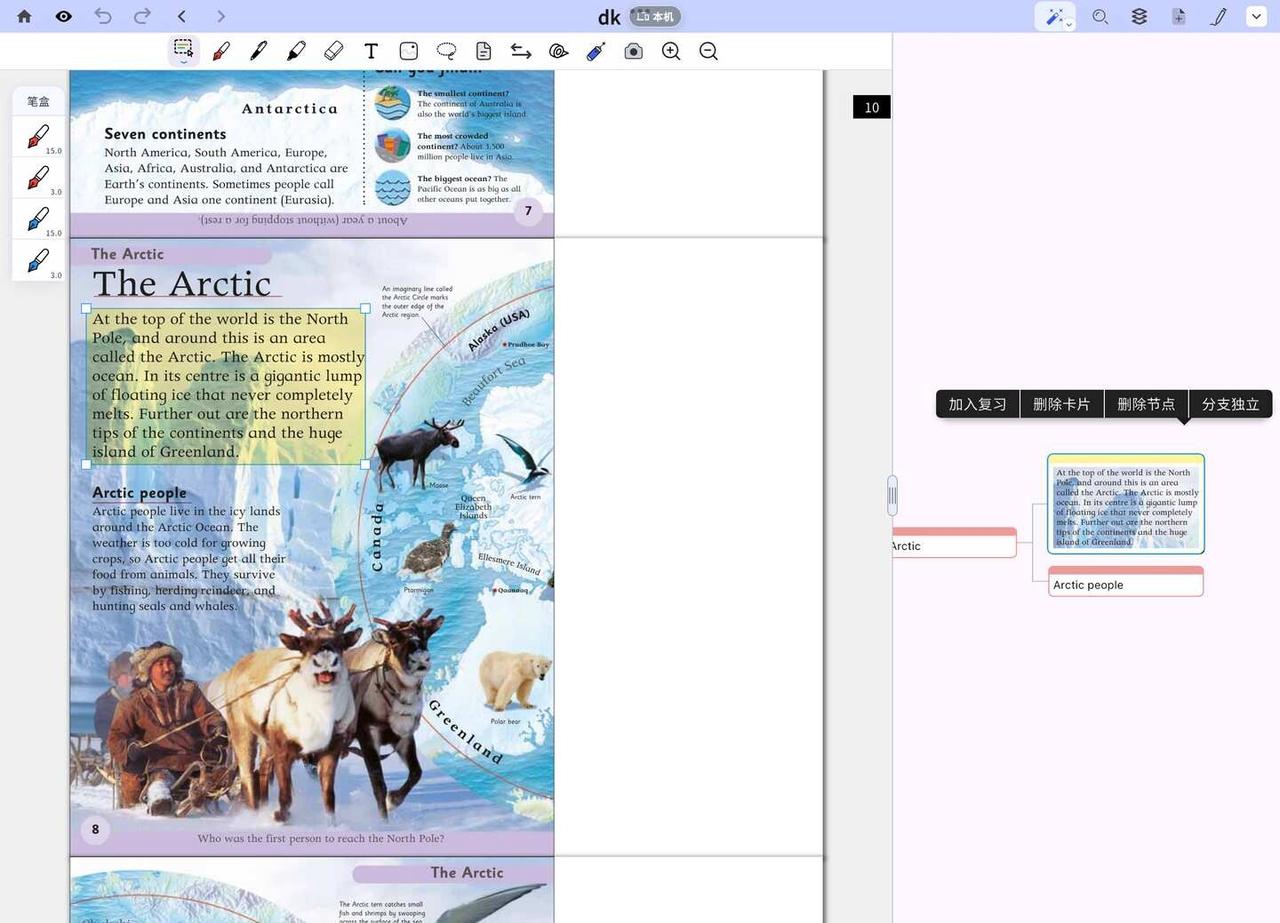Go to the home screen
Viewport: 1280px width, 923px height.
[24, 16]
